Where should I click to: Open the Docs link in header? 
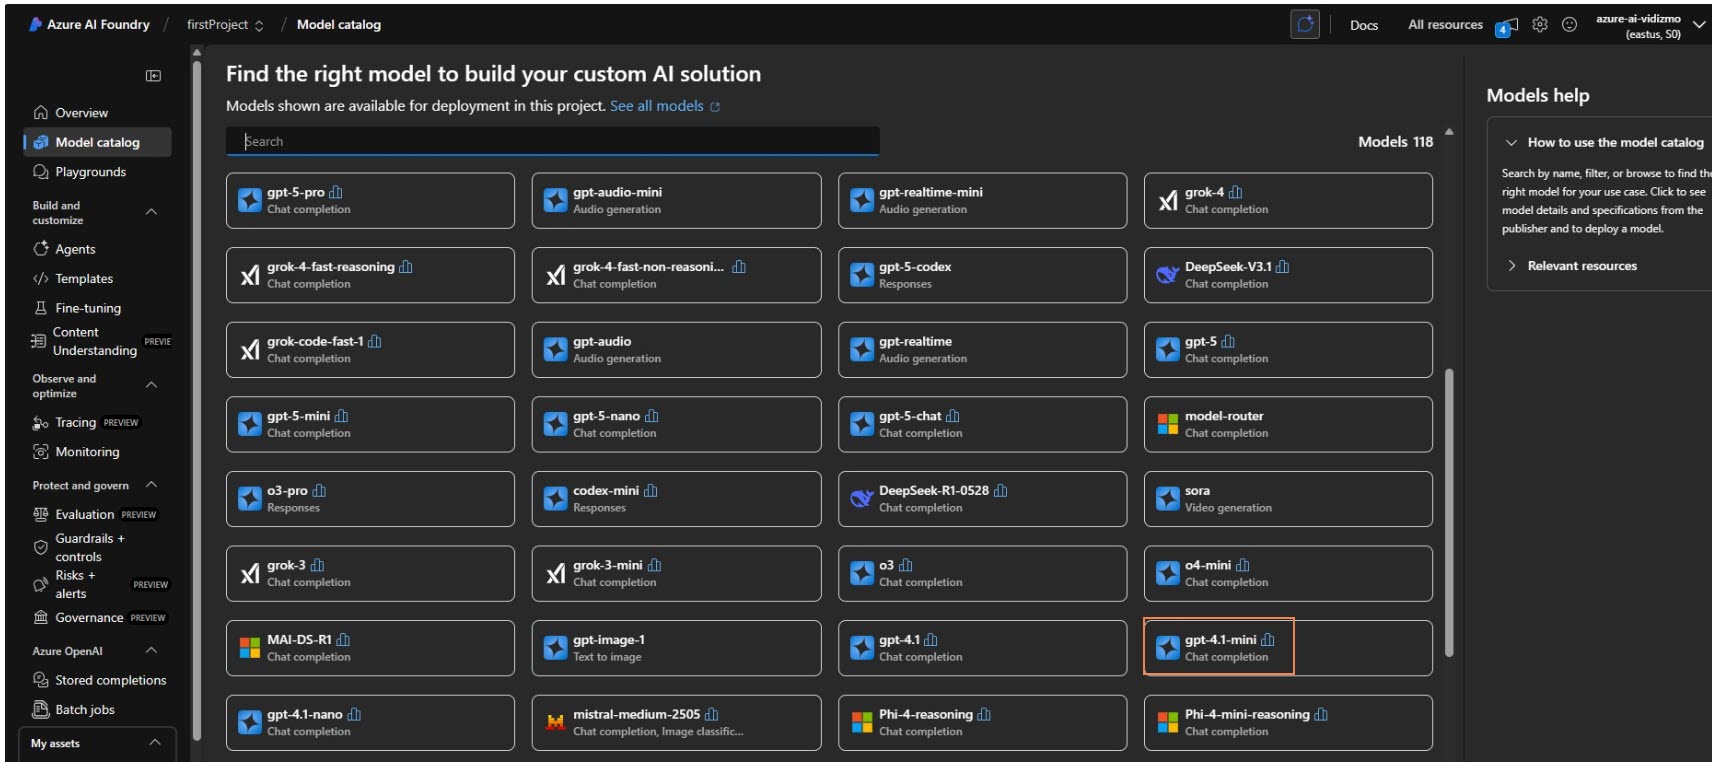coord(1363,25)
